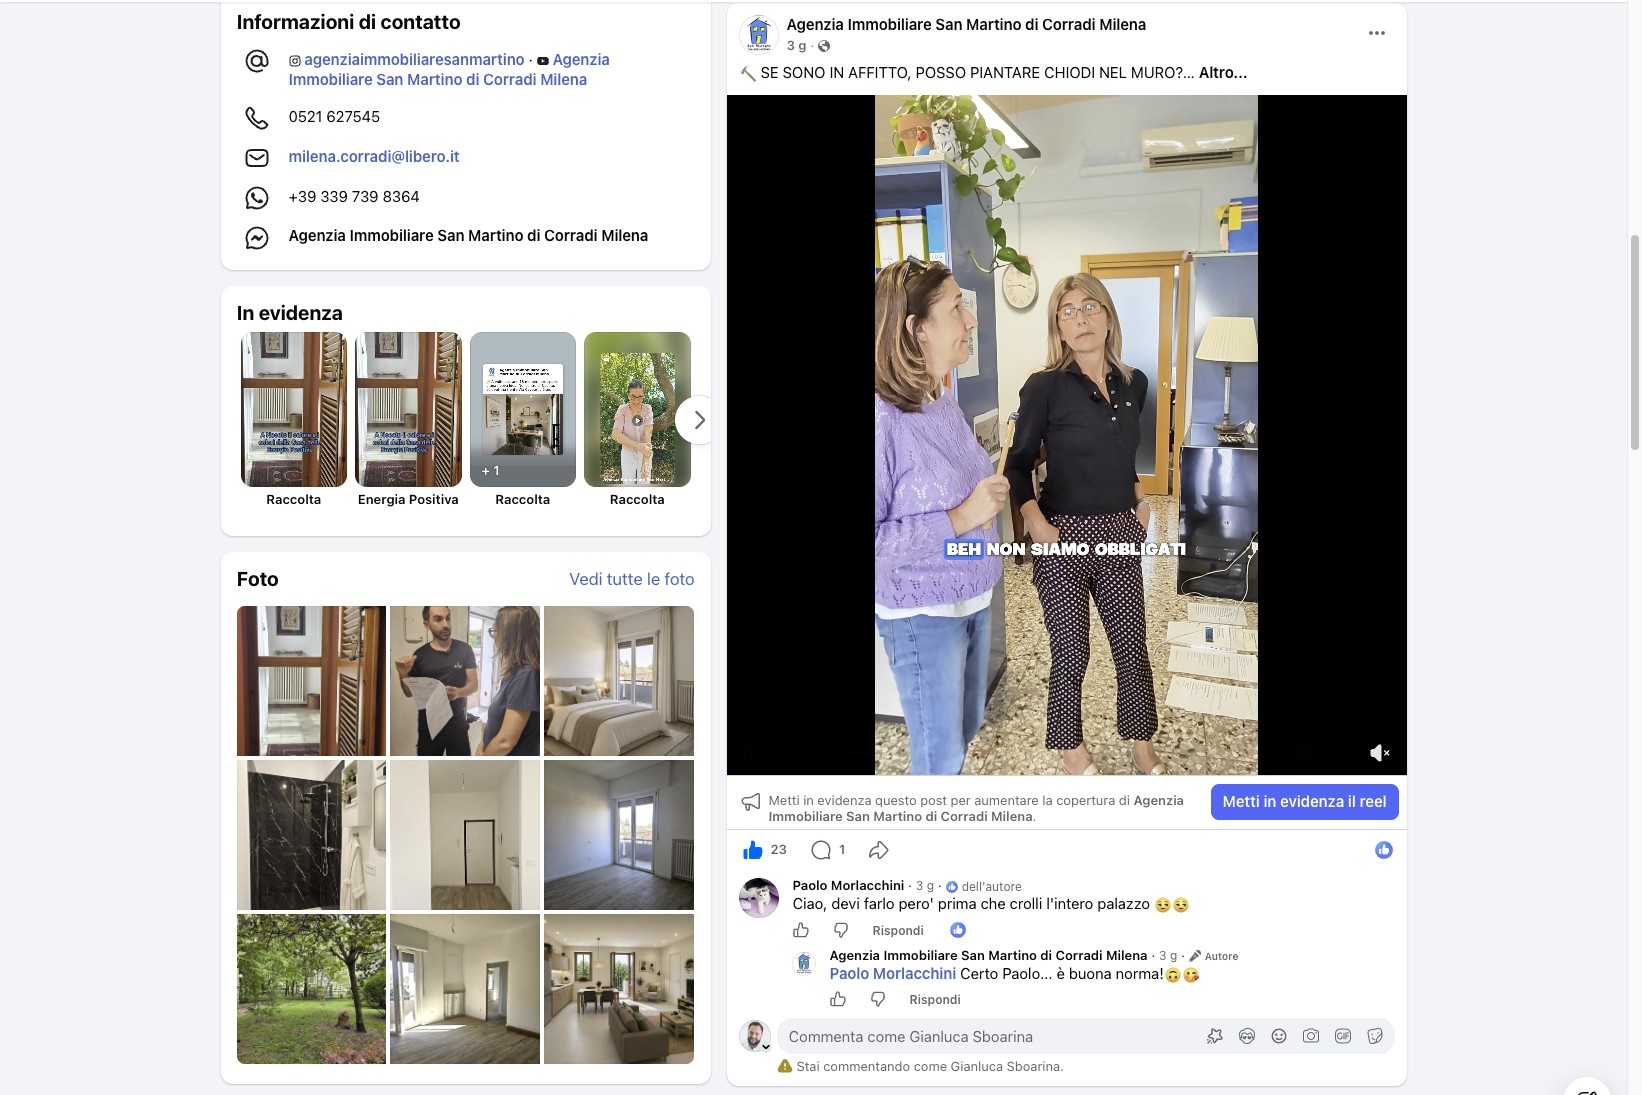The image size is (1642, 1095).
Task: Open comments via the speech bubble icon
Action: point(821,850)
